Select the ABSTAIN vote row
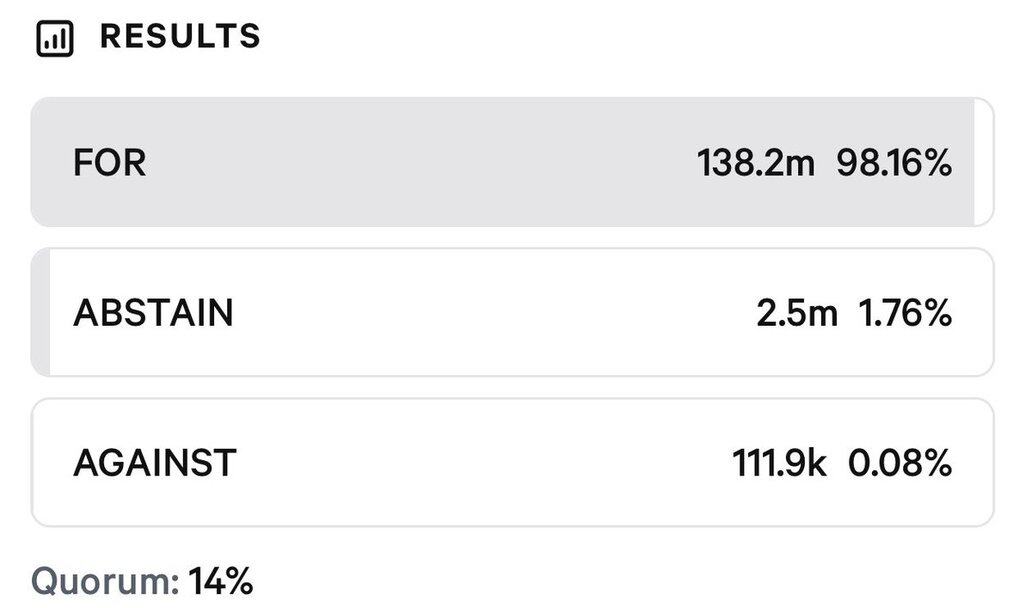The height and width of the screenshot is (608, 1032). coord(512,312)
